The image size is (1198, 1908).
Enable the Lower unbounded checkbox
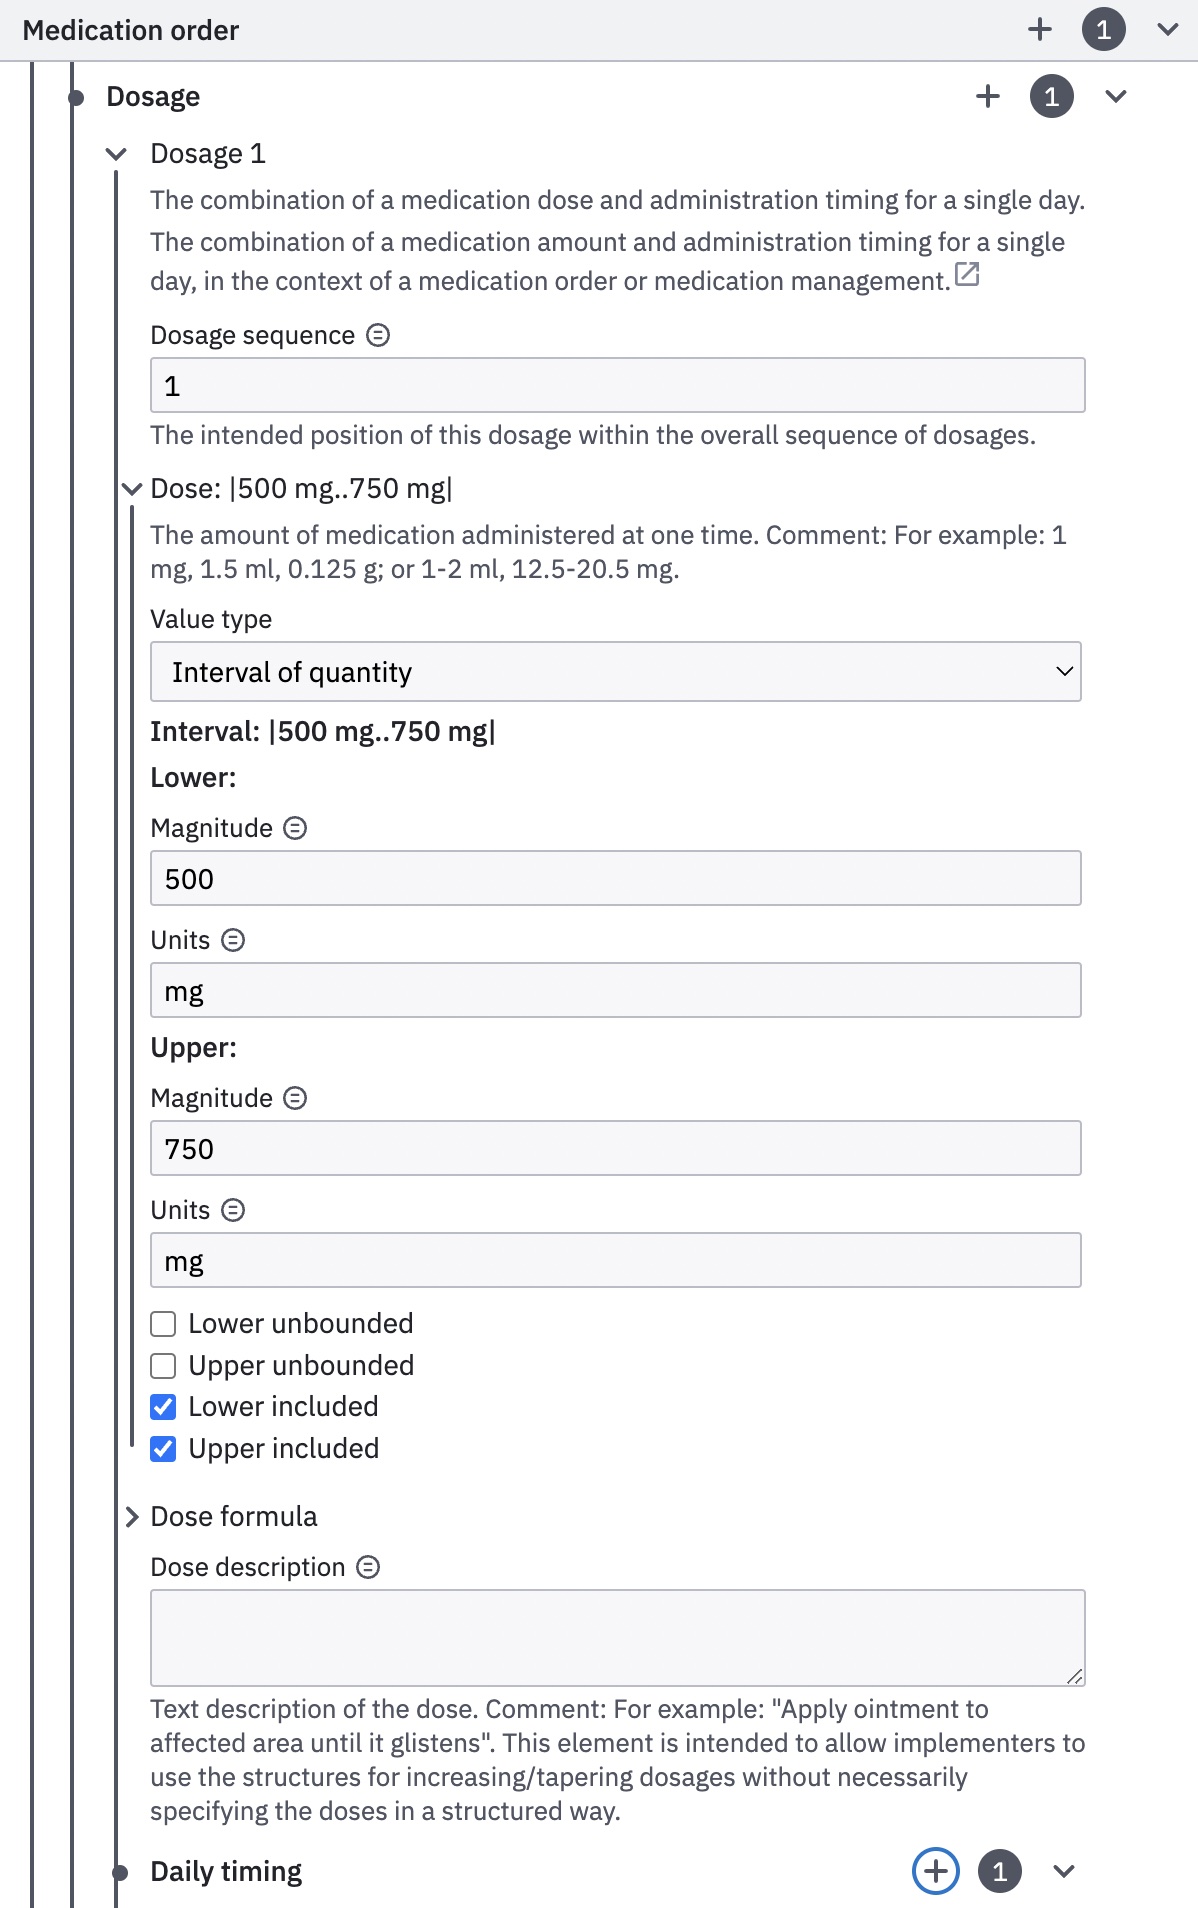pos(163,1324)
